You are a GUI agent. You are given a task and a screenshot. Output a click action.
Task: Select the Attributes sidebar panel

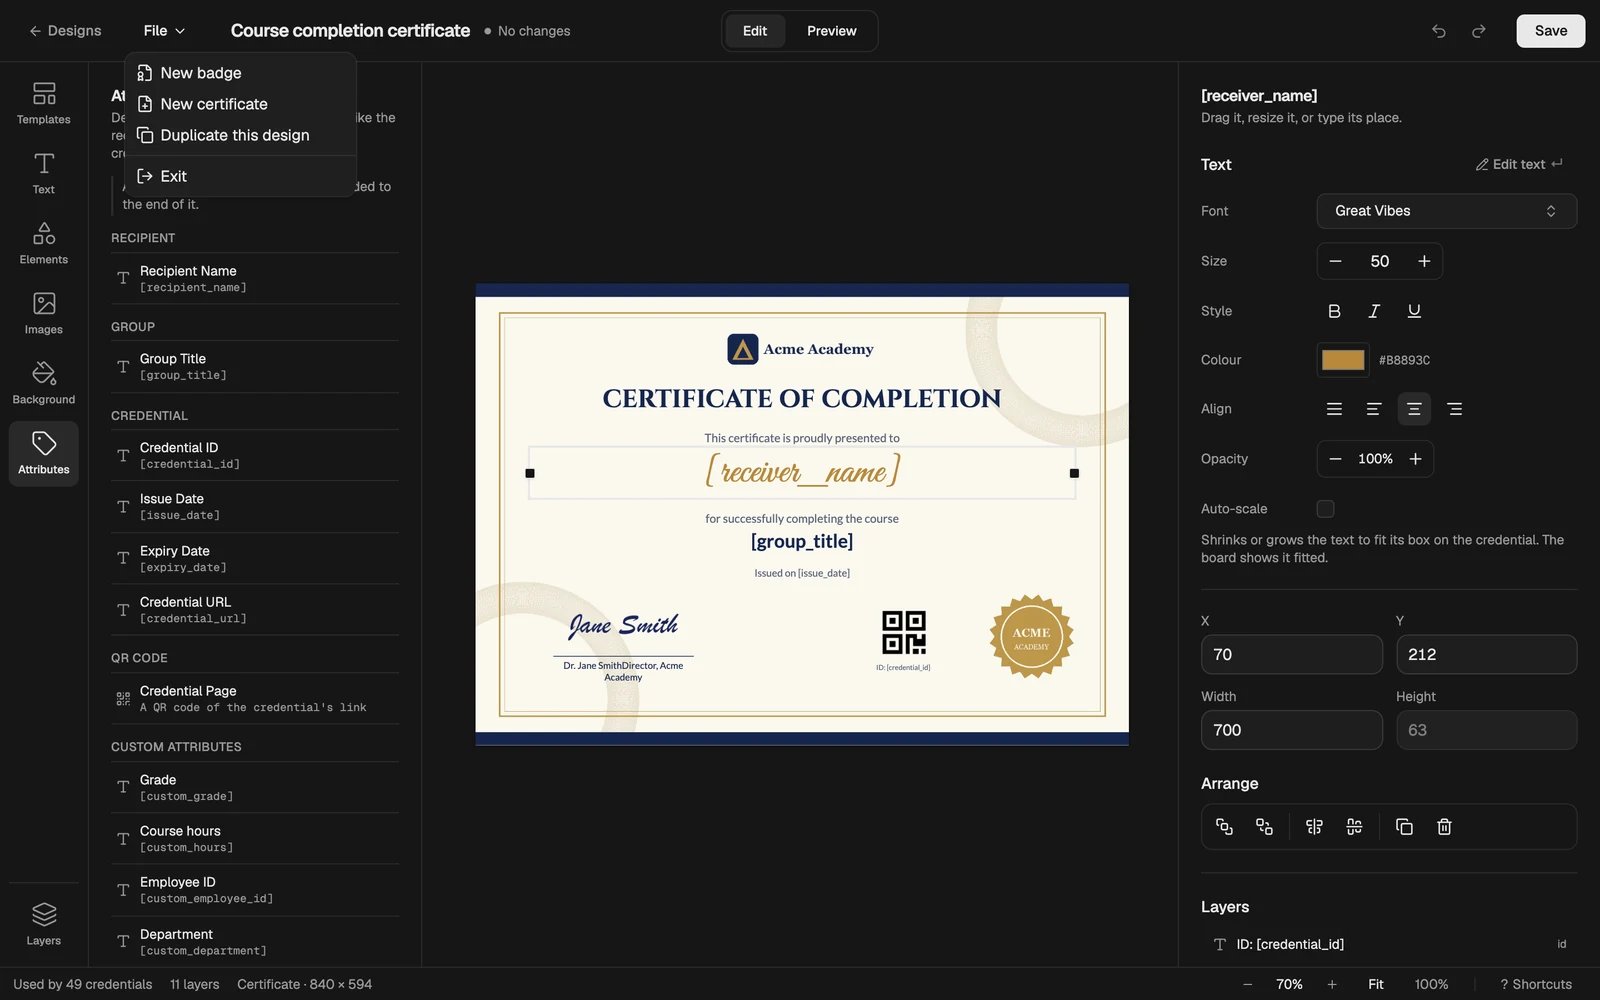44,453
